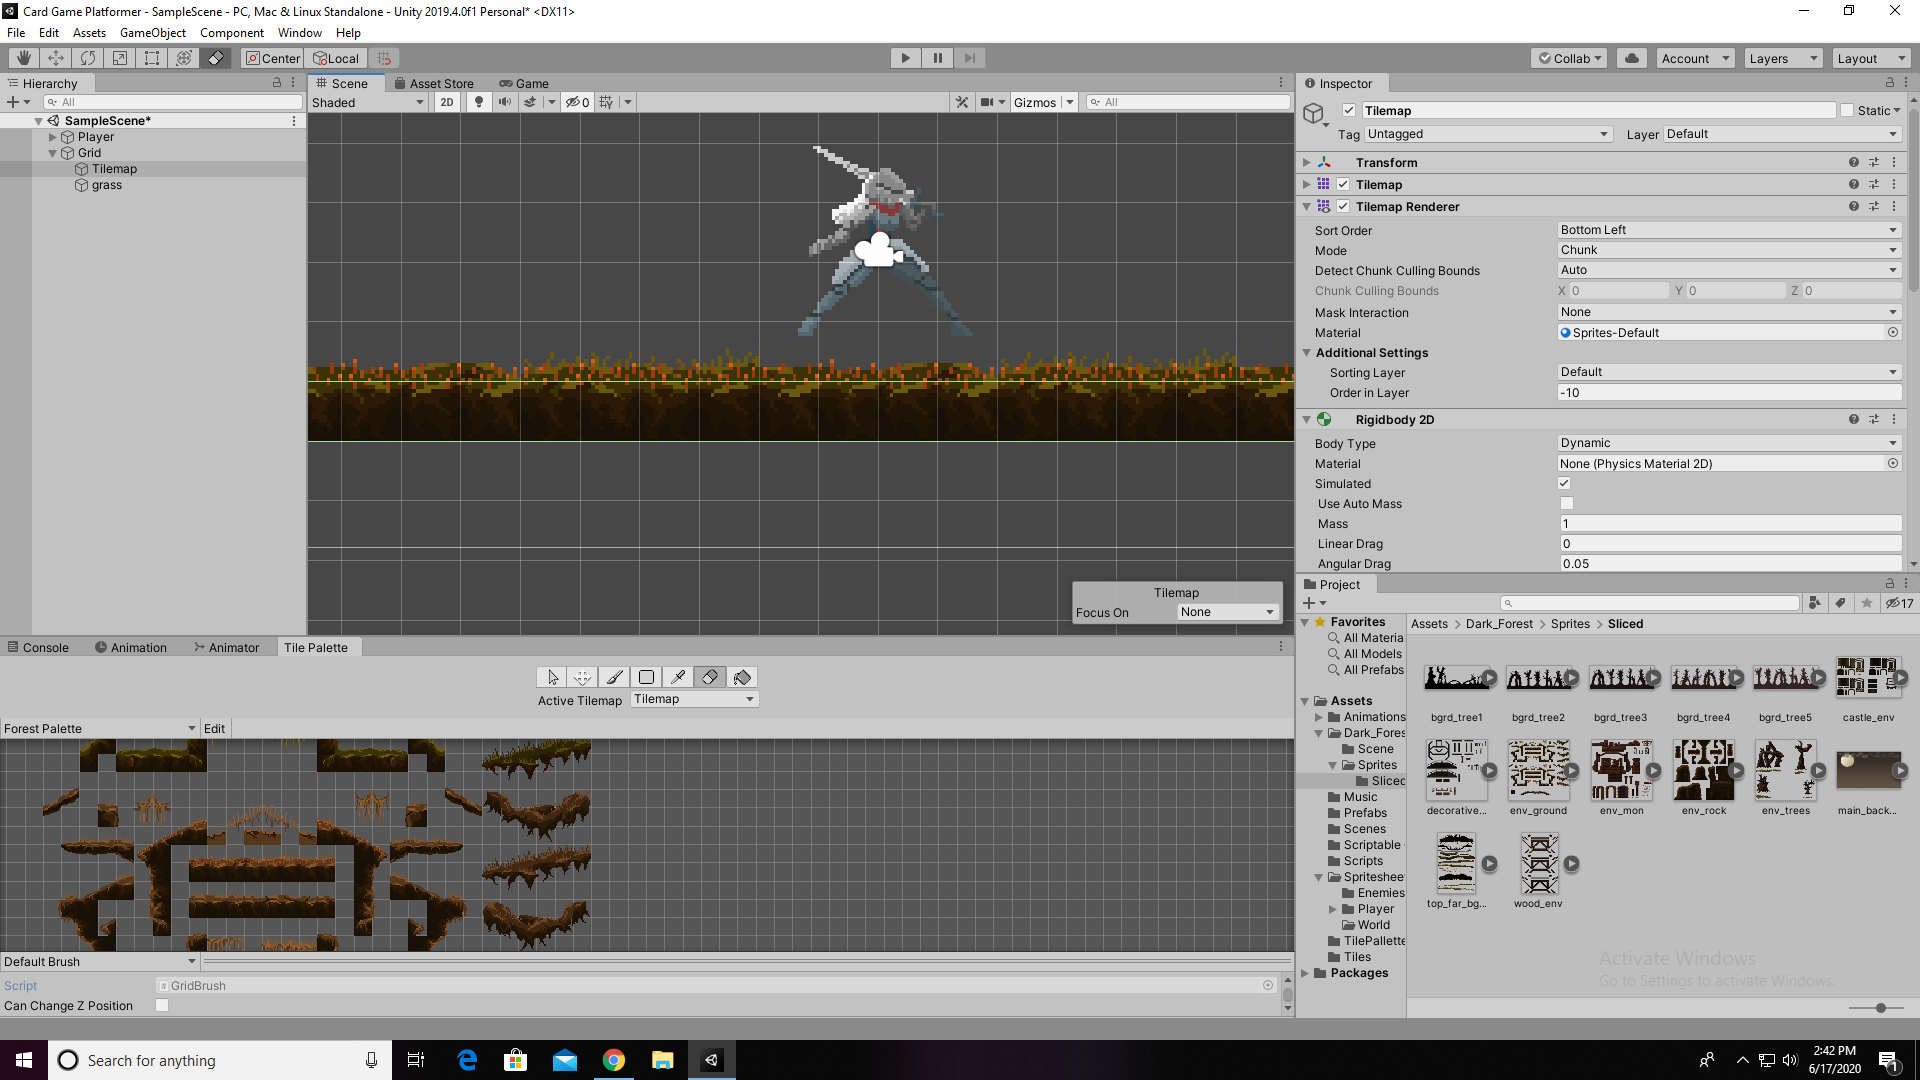Open the Forest Palette dropdown
The image size is (1920, 1080).
[99, 729]
